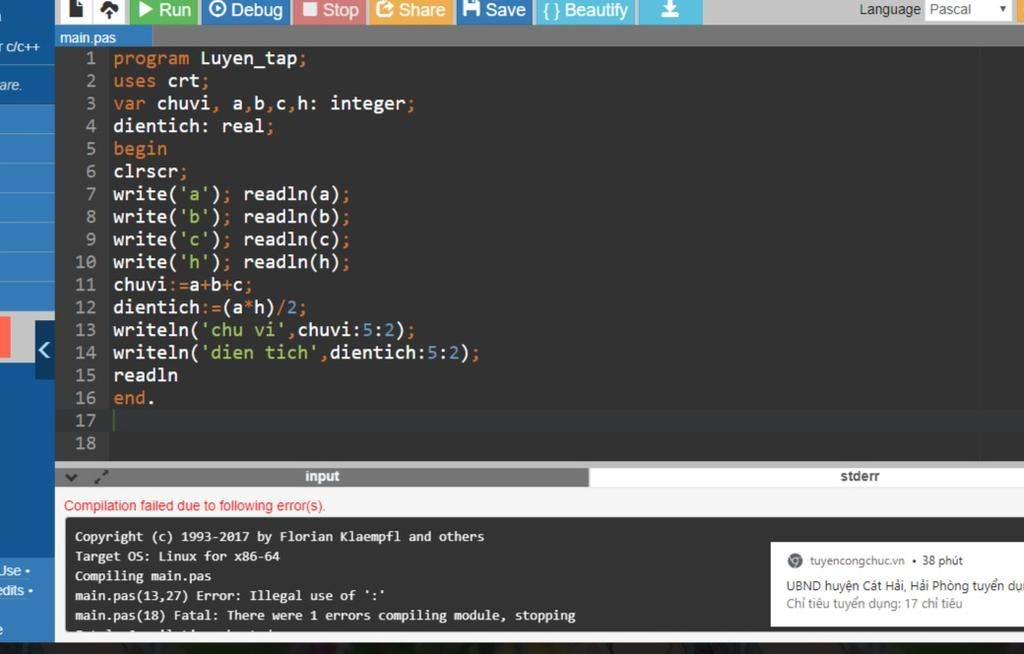This screenshot has height=654, width=1024.
Task: Click the Chrome icon in the notification
Action: 795,561
